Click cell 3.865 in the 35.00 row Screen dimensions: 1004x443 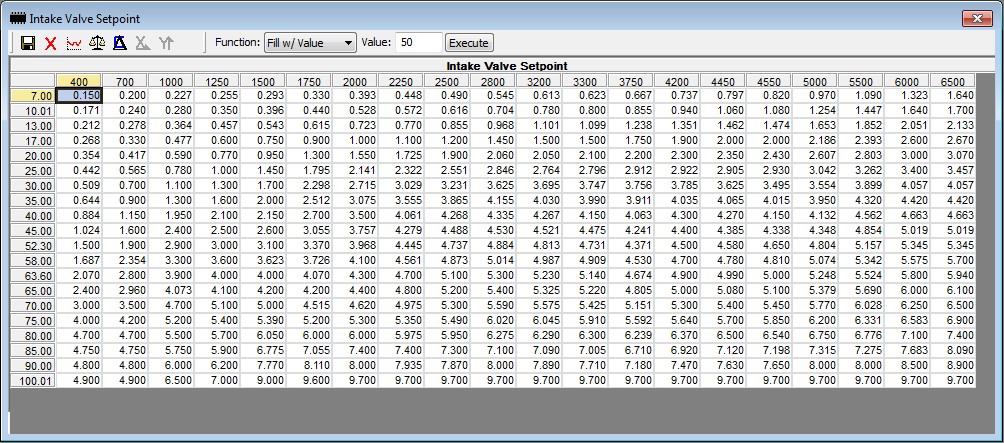(447, 201)
